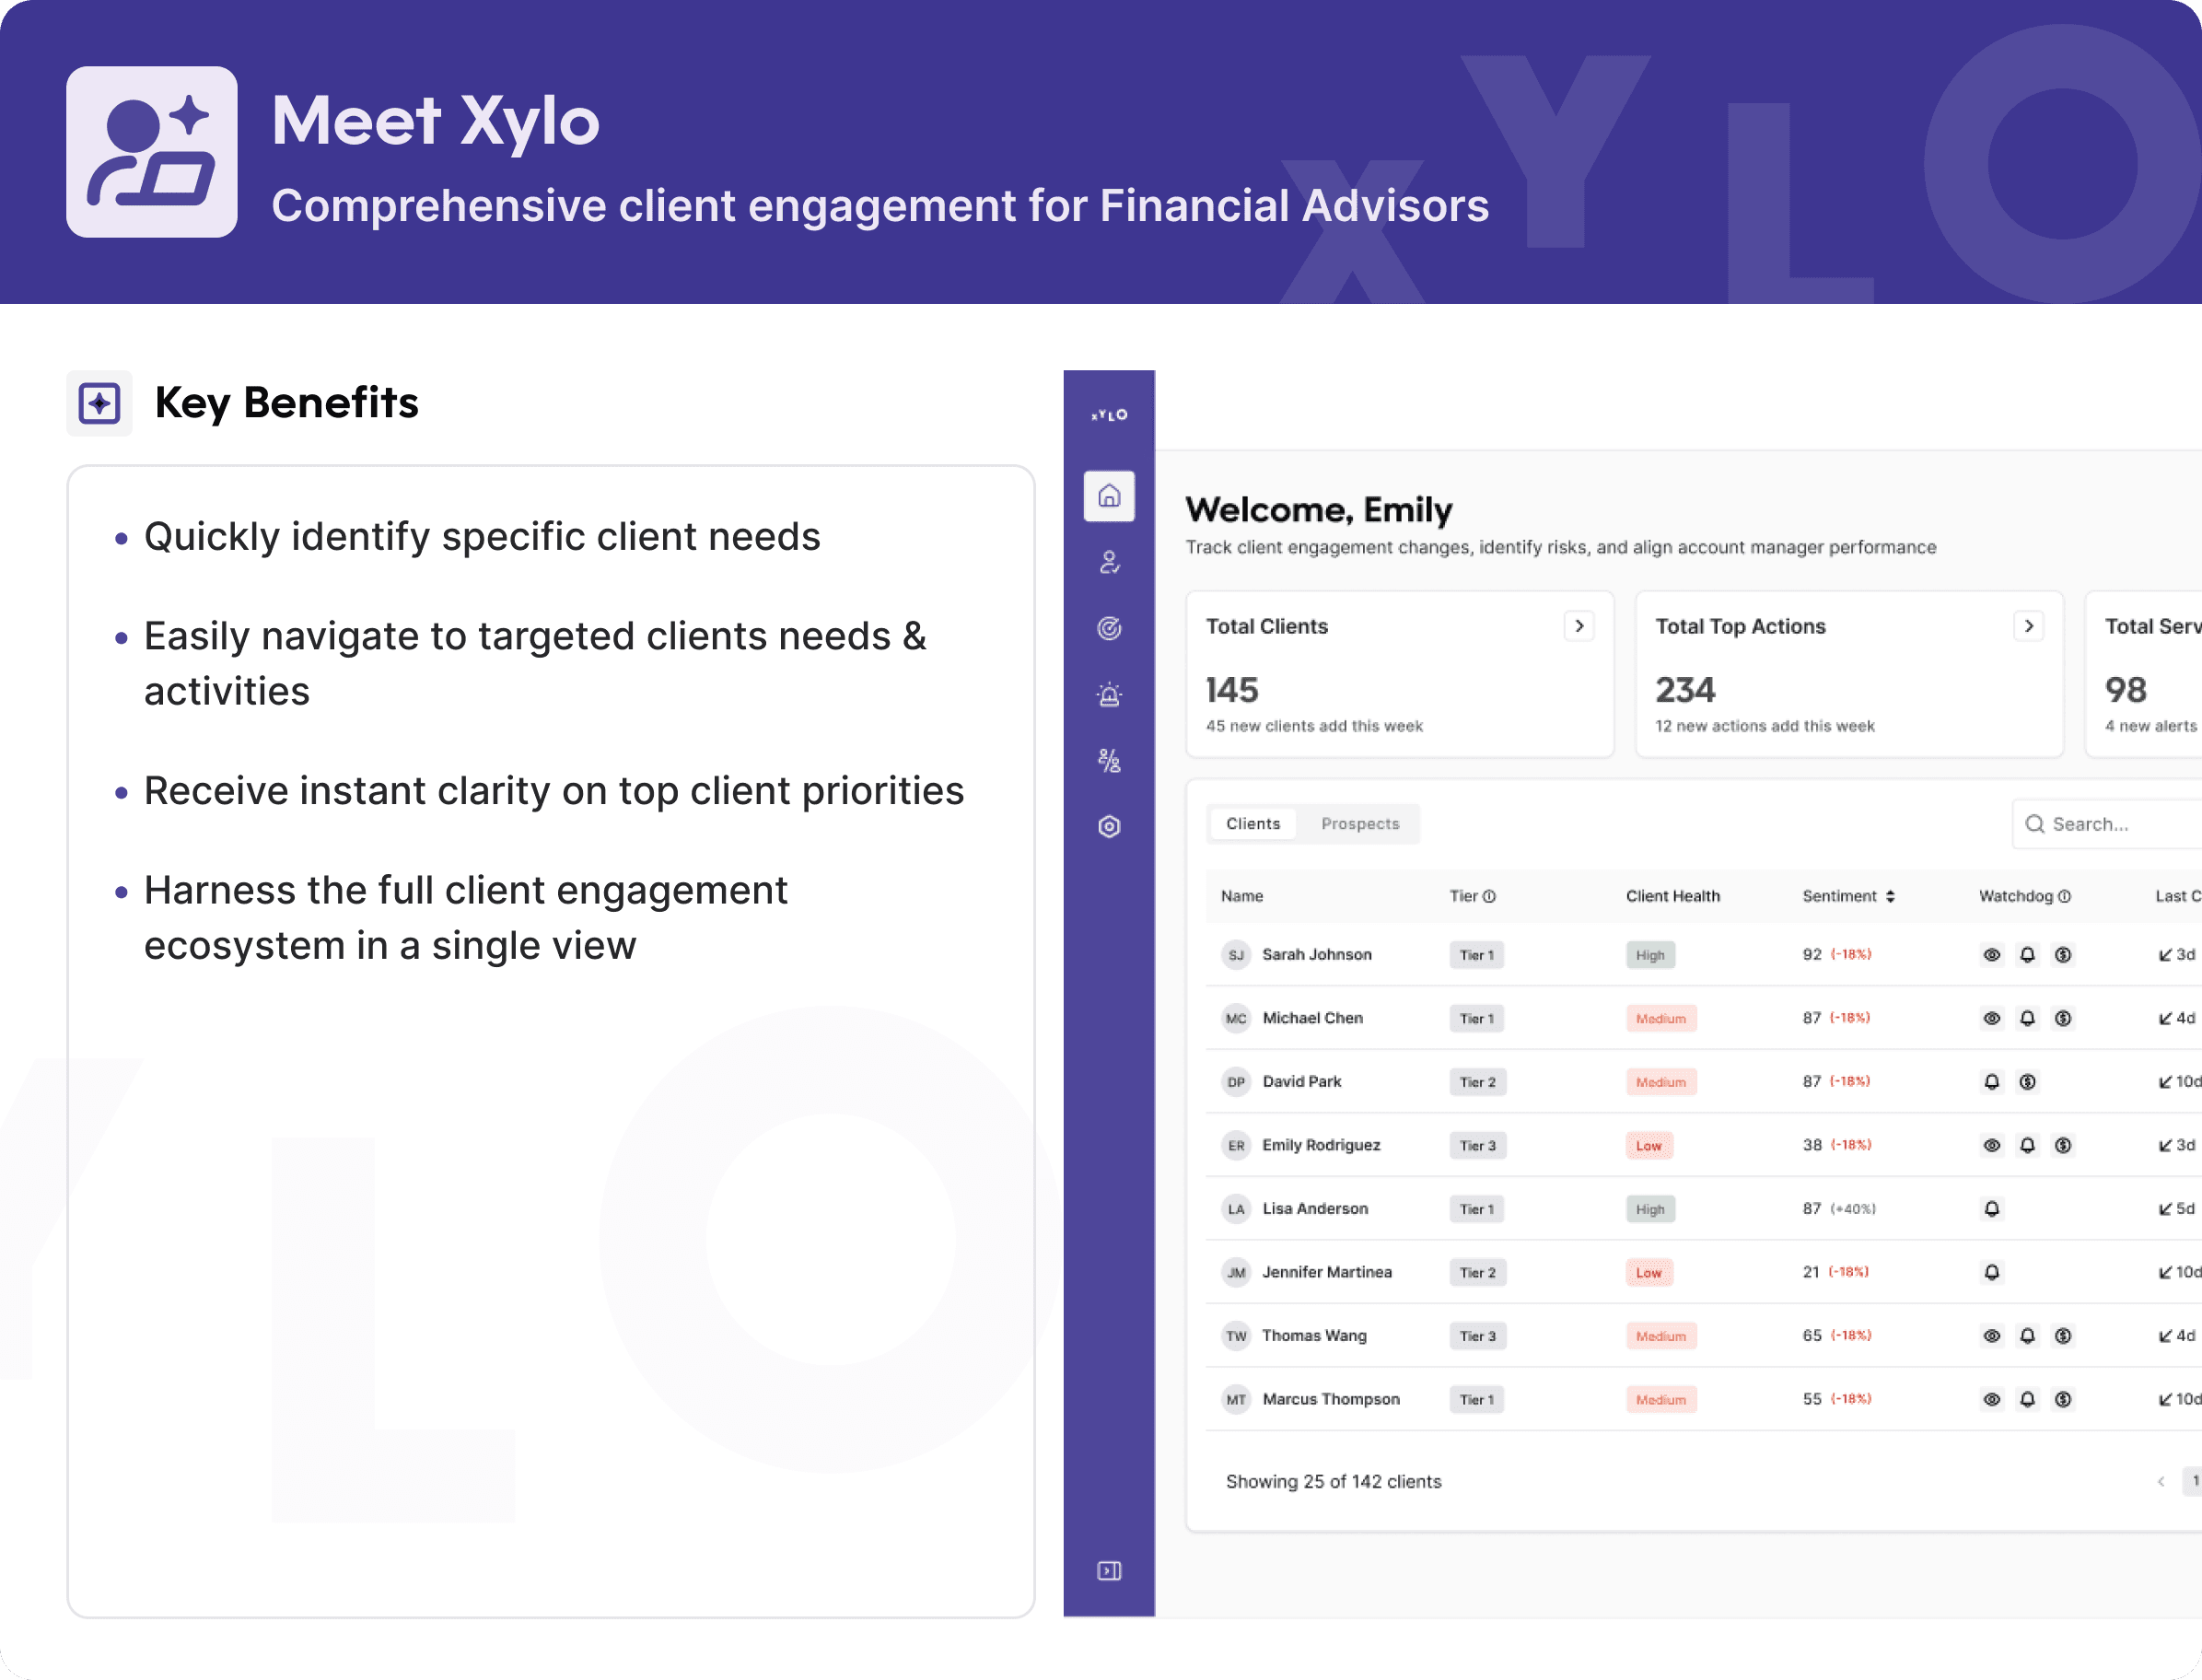Click the percent icon in sidebar
The width and height of the screenshot is (2202, 1680).
pyautogui.click(x=1109, y=761)
